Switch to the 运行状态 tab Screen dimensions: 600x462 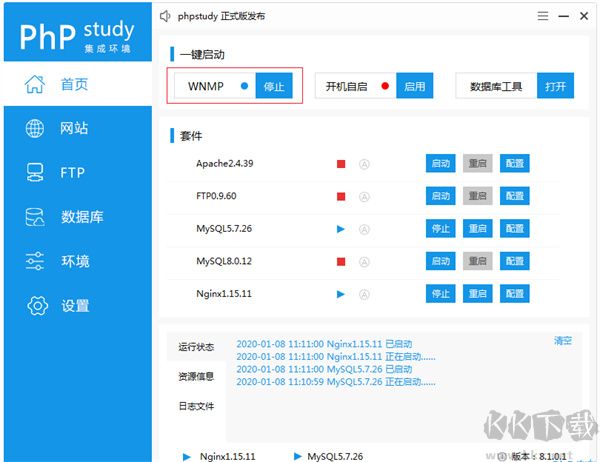(x=196, y=347)
